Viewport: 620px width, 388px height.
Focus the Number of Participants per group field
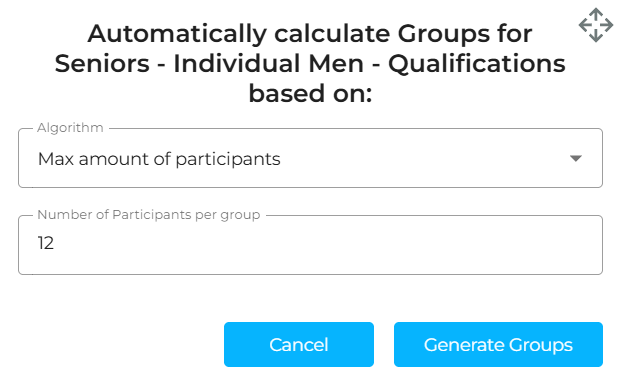tap(310, 245)
